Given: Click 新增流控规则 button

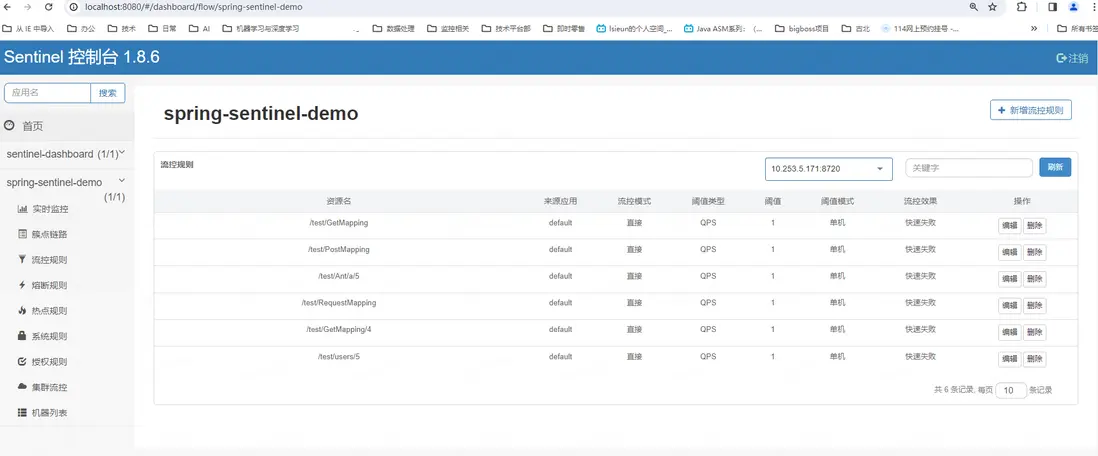Looking at the screenshot, I should 1030,111.
